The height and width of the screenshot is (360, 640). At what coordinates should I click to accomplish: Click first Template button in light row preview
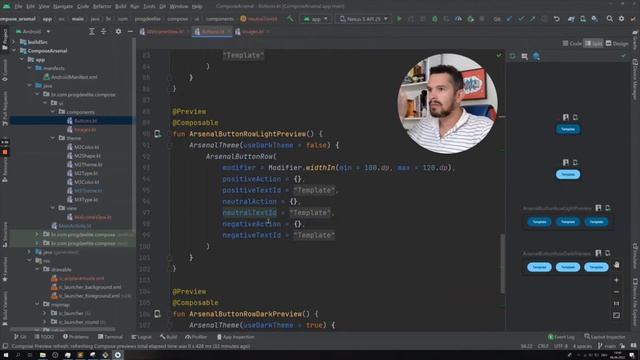[x=539, y=222]
